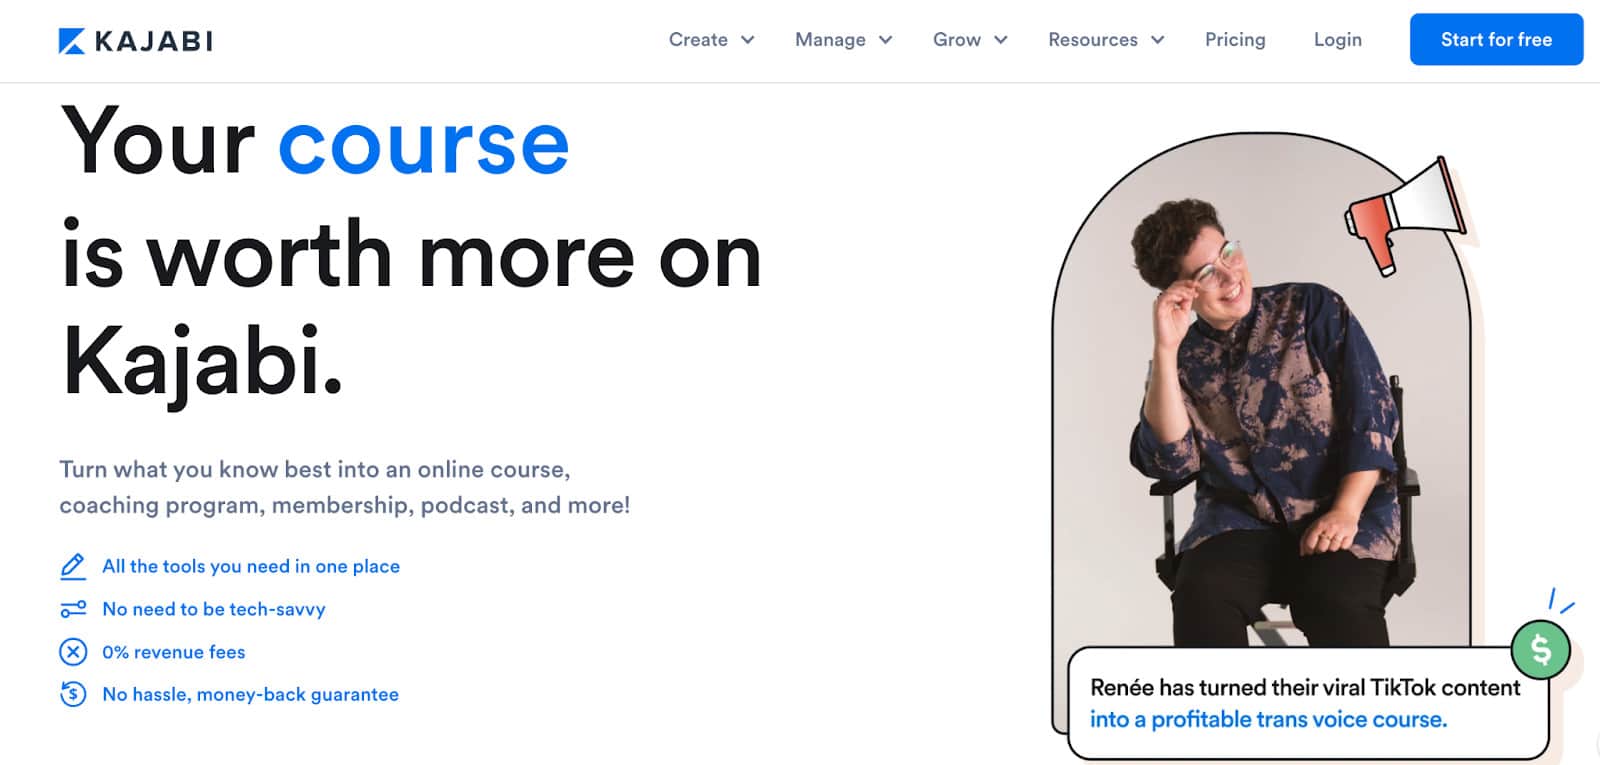
Task: Click 'Turn what you know best' subheading
Action: (x=345, y=487)
